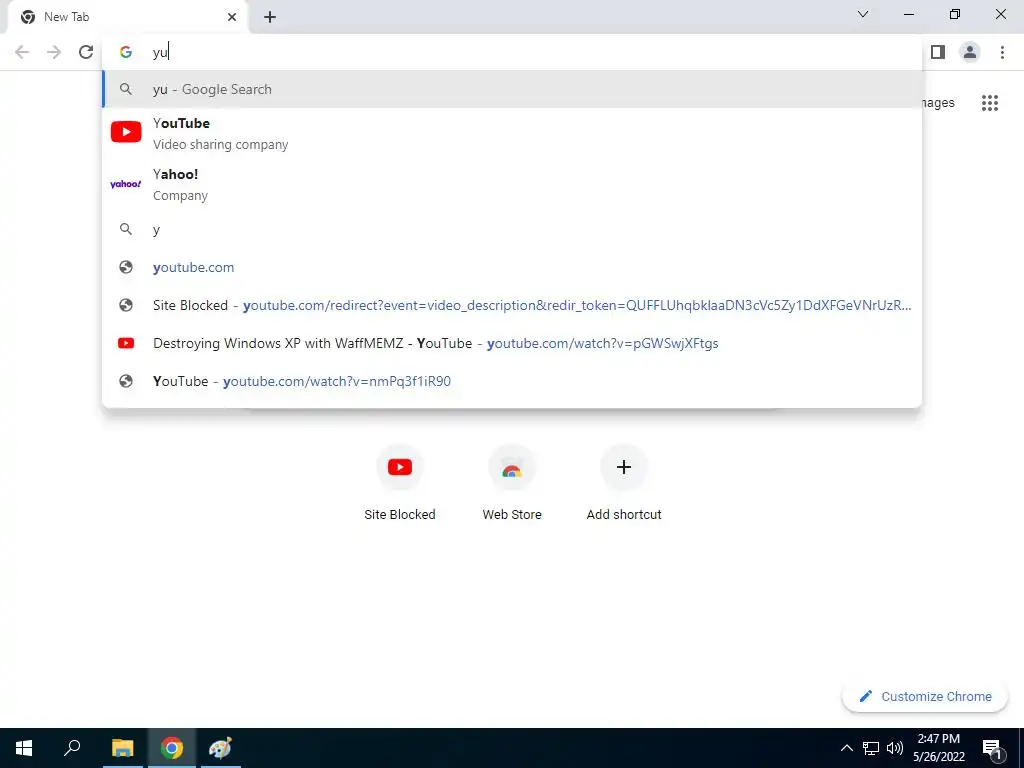This screenshot has height=768, width=1024.
Task: Open Site Blocked youtube.com/redirect suggestion
Action: point(512,305)
